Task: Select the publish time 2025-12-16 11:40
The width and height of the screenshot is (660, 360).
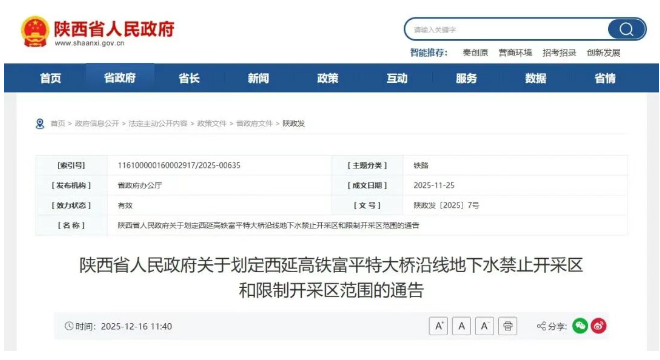Action: click(136, 326)
